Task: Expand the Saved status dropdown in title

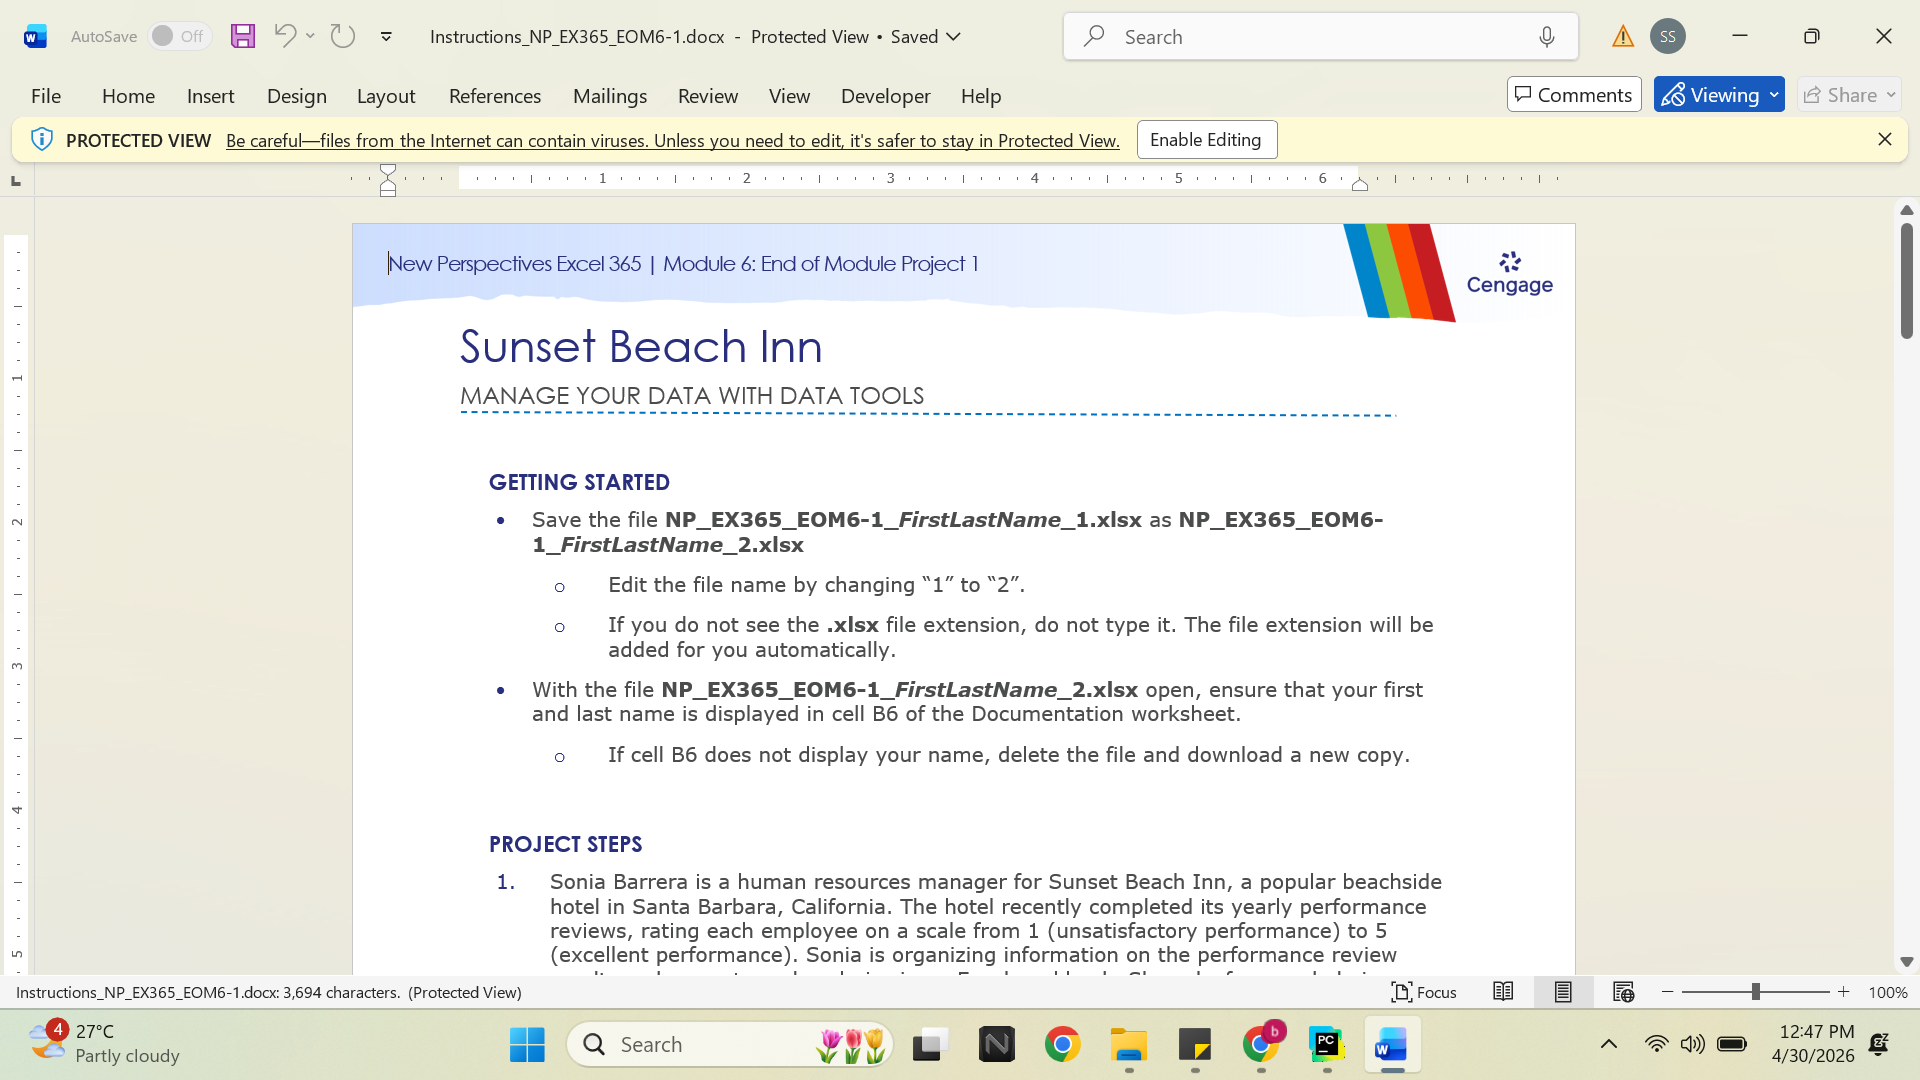Action: (x=954, y=37)
